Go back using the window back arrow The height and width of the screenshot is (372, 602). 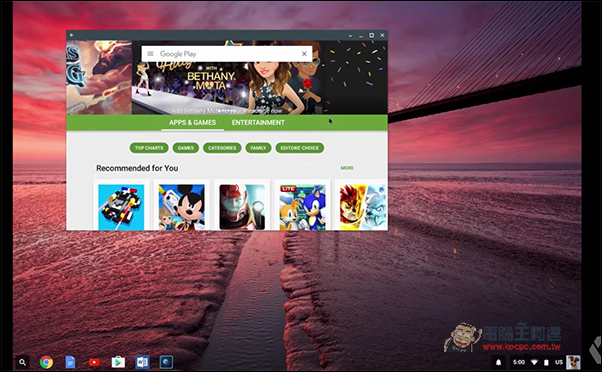[72, 35]
